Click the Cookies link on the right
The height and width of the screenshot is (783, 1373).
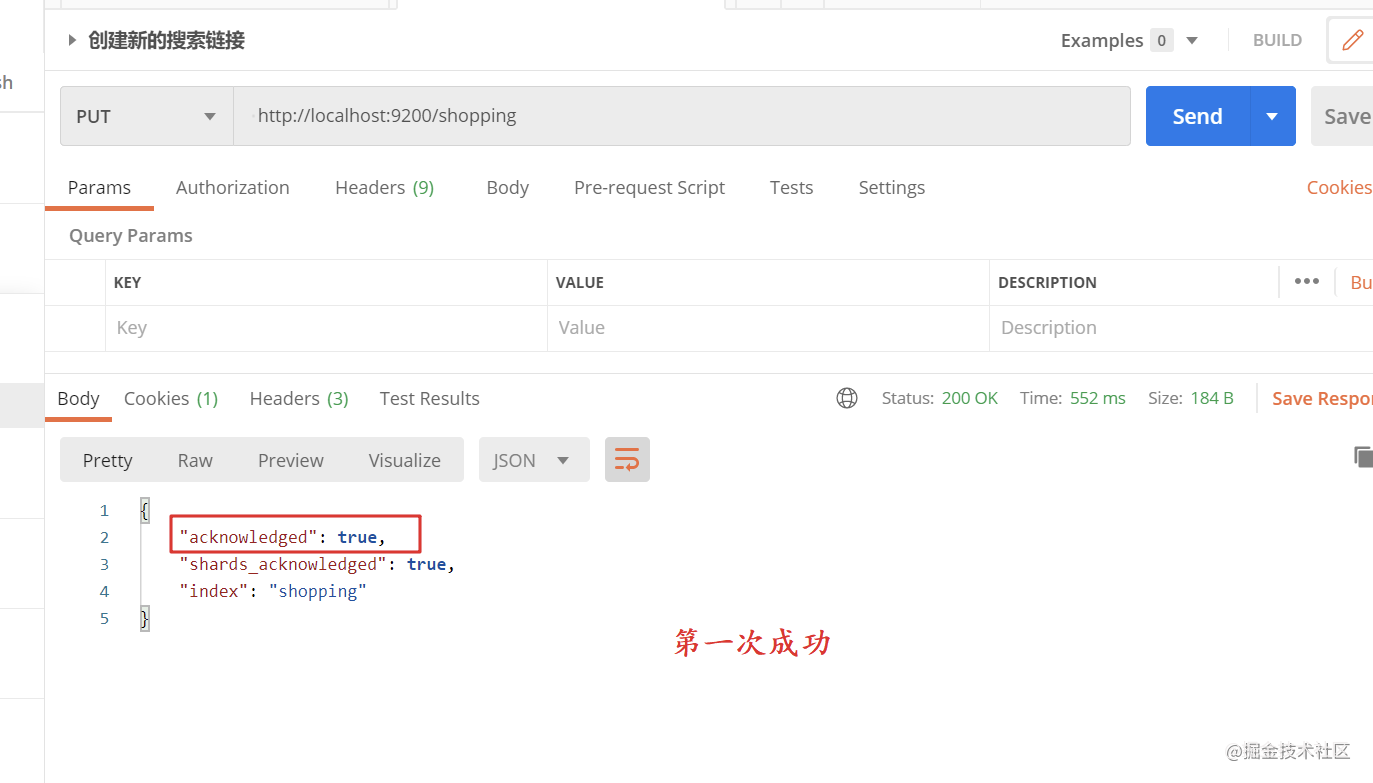tap(1339, 187)
